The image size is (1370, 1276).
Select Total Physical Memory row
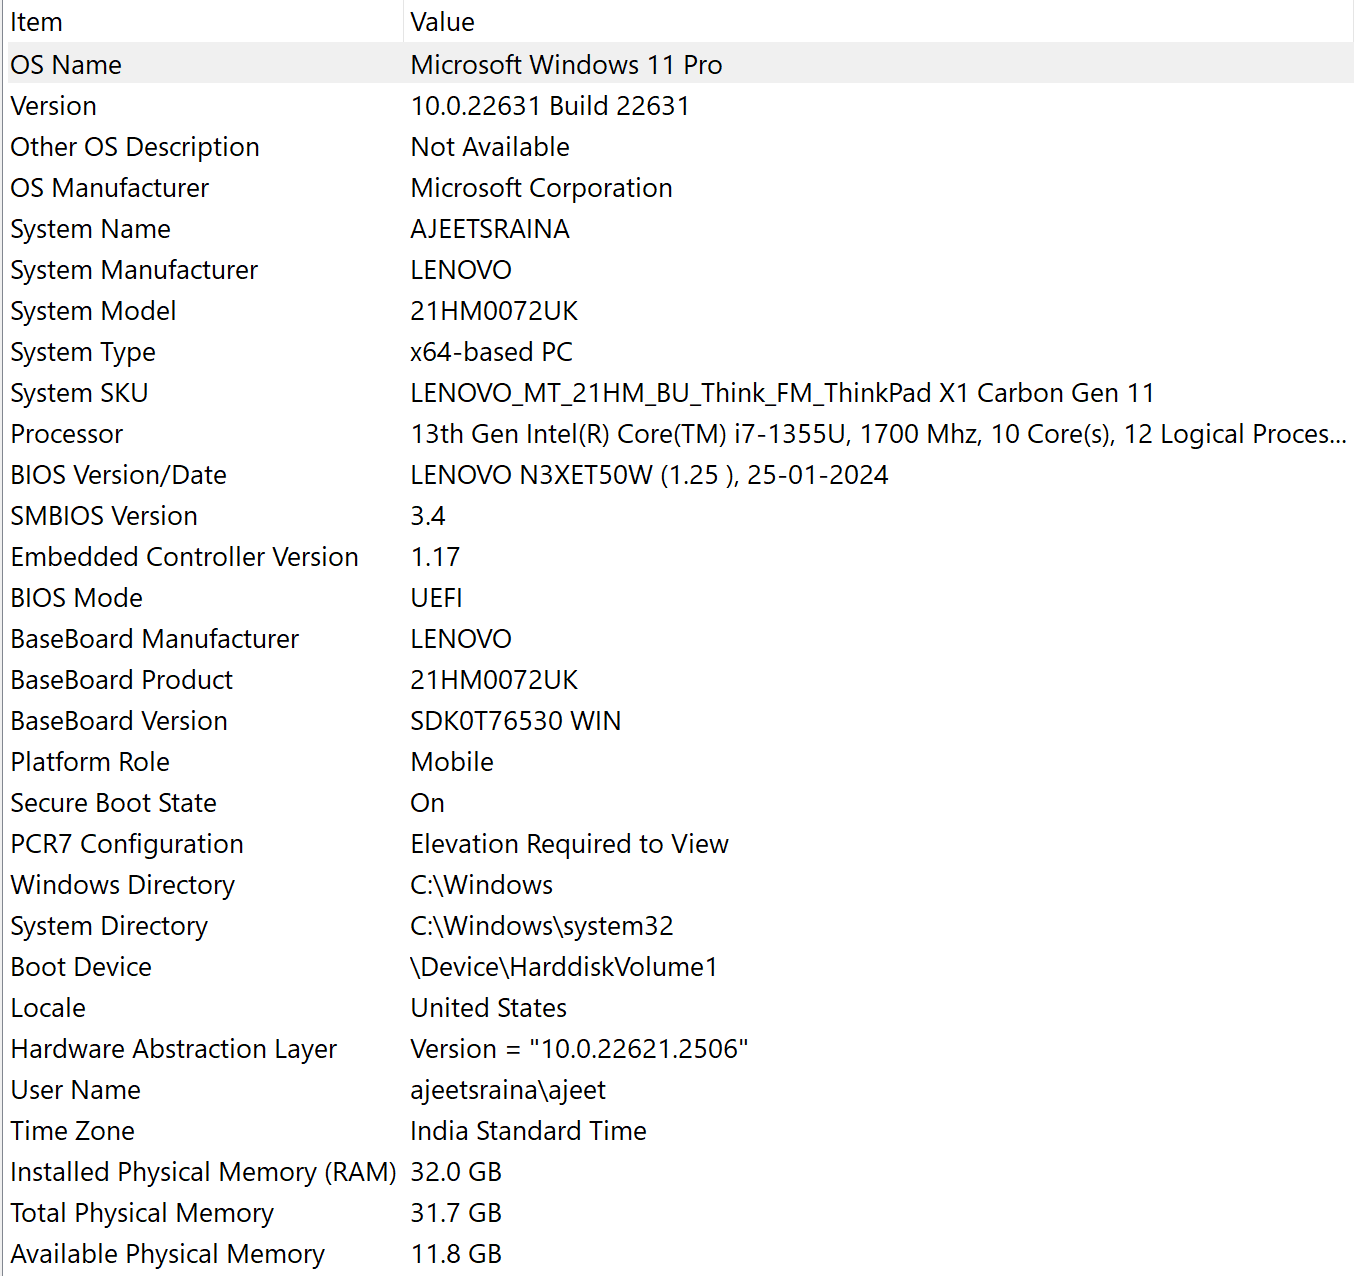(681, 1213)
